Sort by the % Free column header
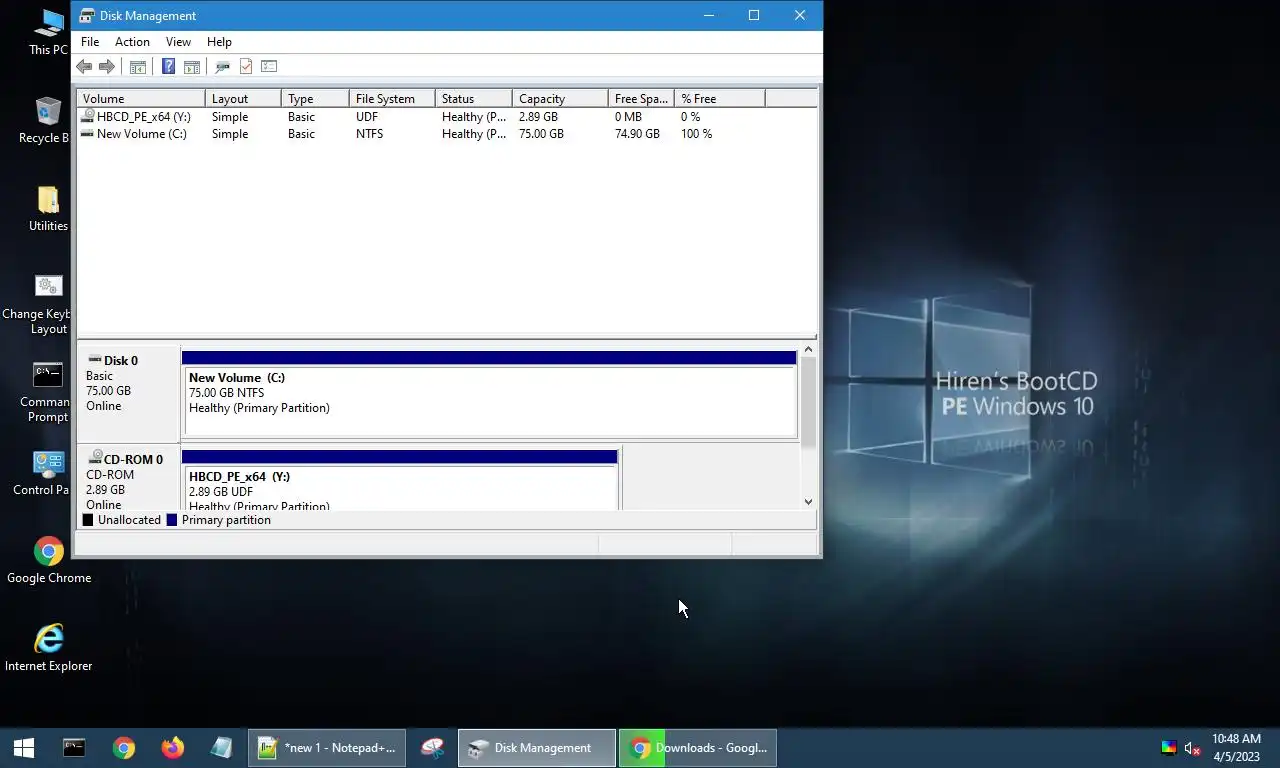The height and width of the screenshot is (768, 1280). click(x=720, y=98)
